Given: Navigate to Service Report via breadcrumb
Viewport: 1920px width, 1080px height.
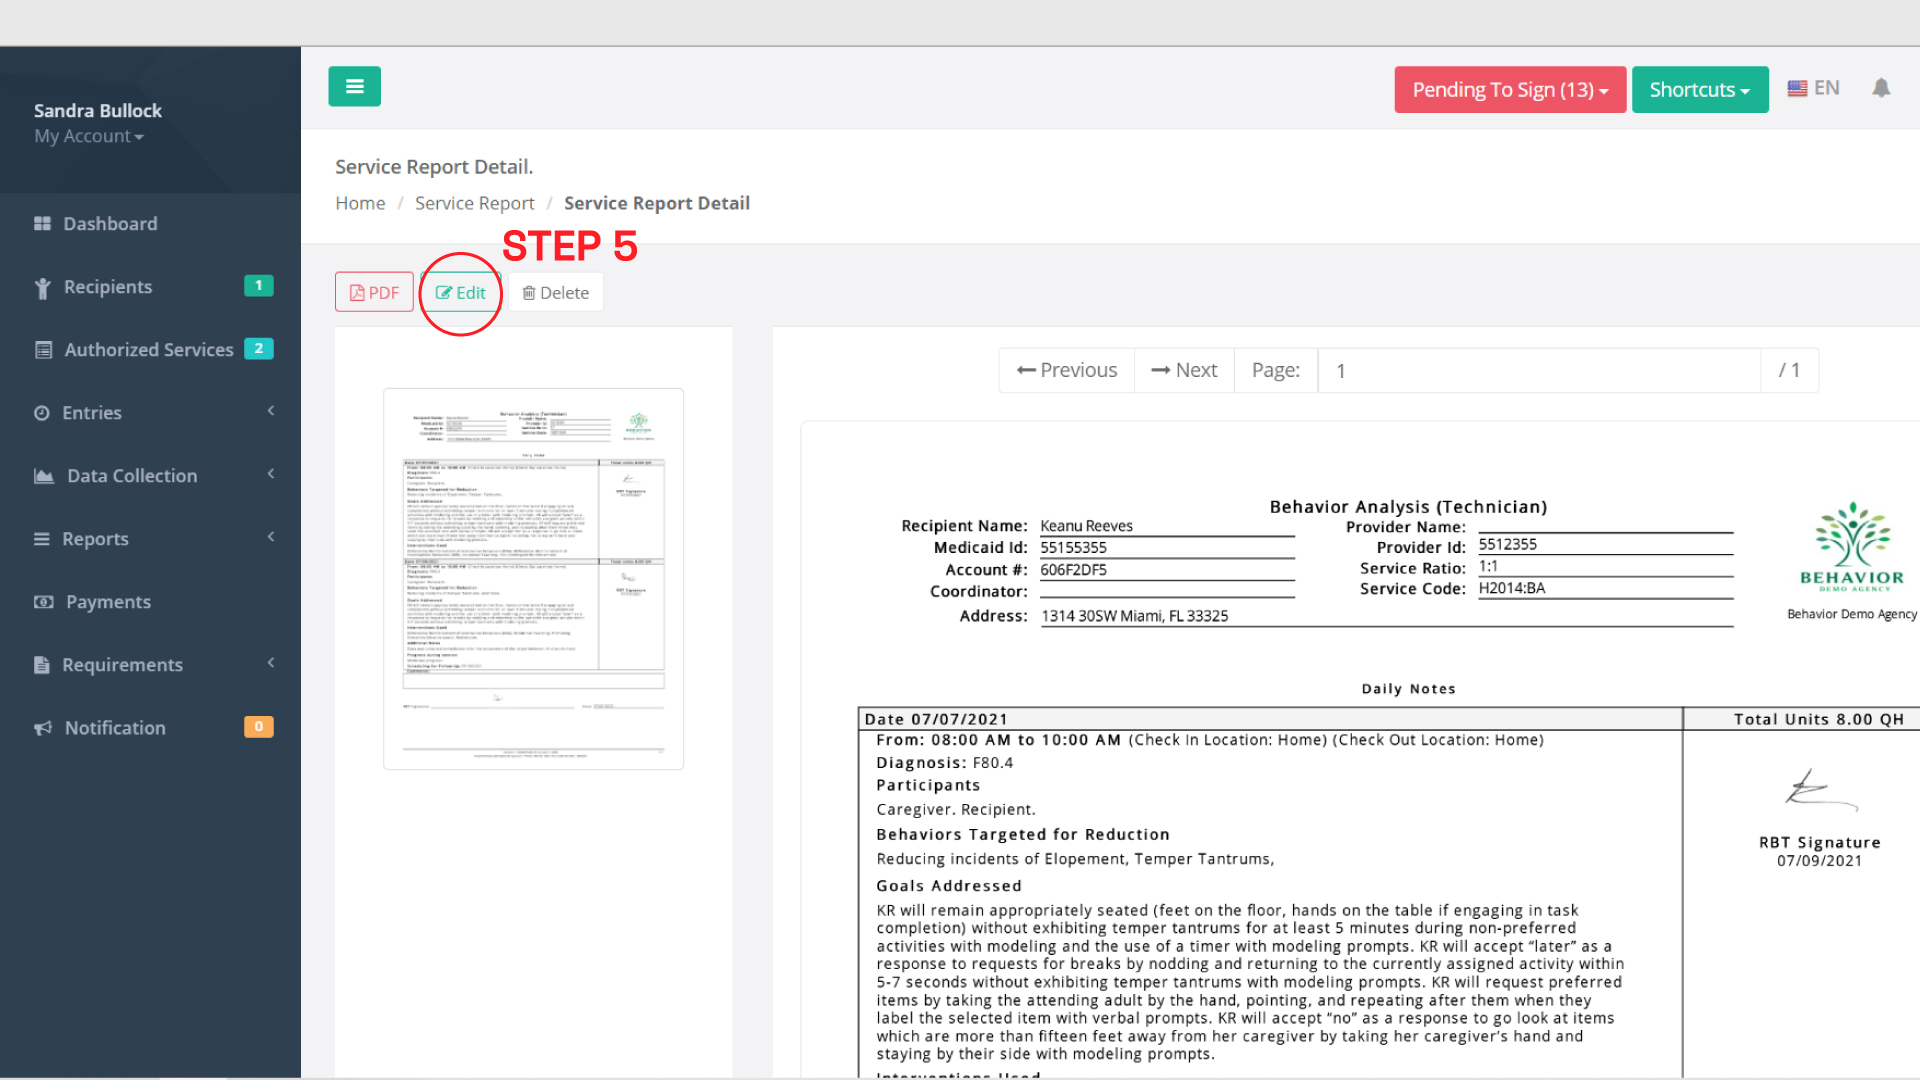Looking at the screenshot, I should pyautogui.click(x=474, y=202).
